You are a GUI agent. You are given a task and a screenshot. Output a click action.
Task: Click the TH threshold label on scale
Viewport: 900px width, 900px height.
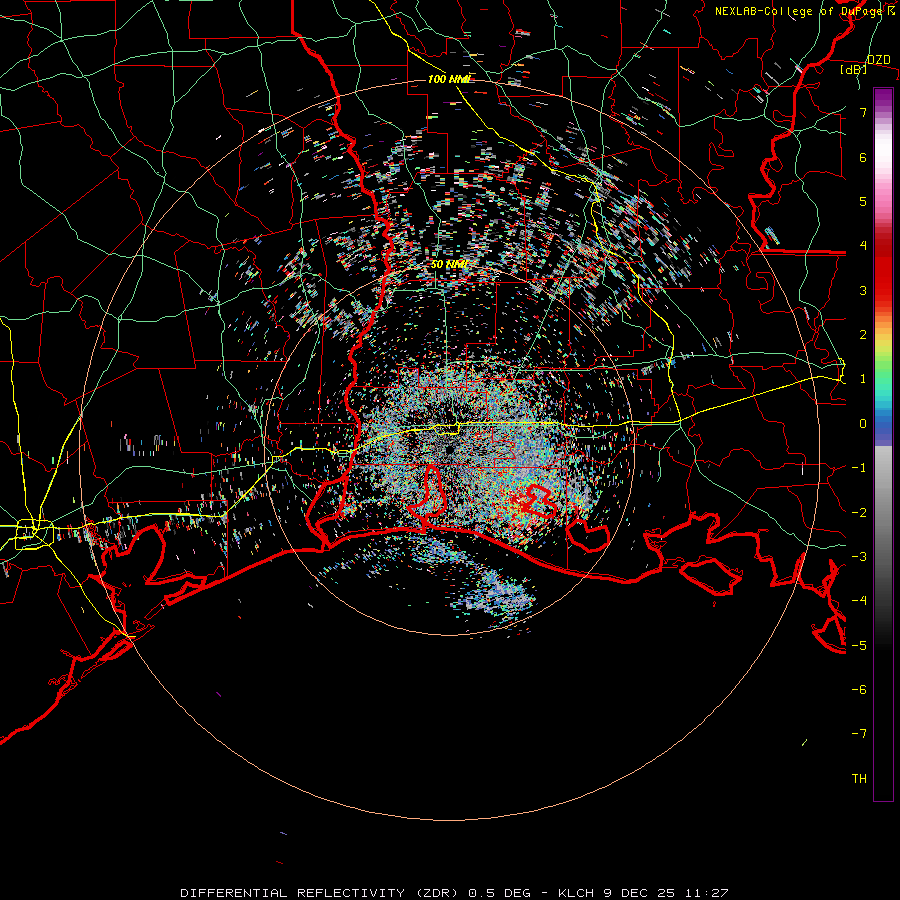(x=859, y=779)
